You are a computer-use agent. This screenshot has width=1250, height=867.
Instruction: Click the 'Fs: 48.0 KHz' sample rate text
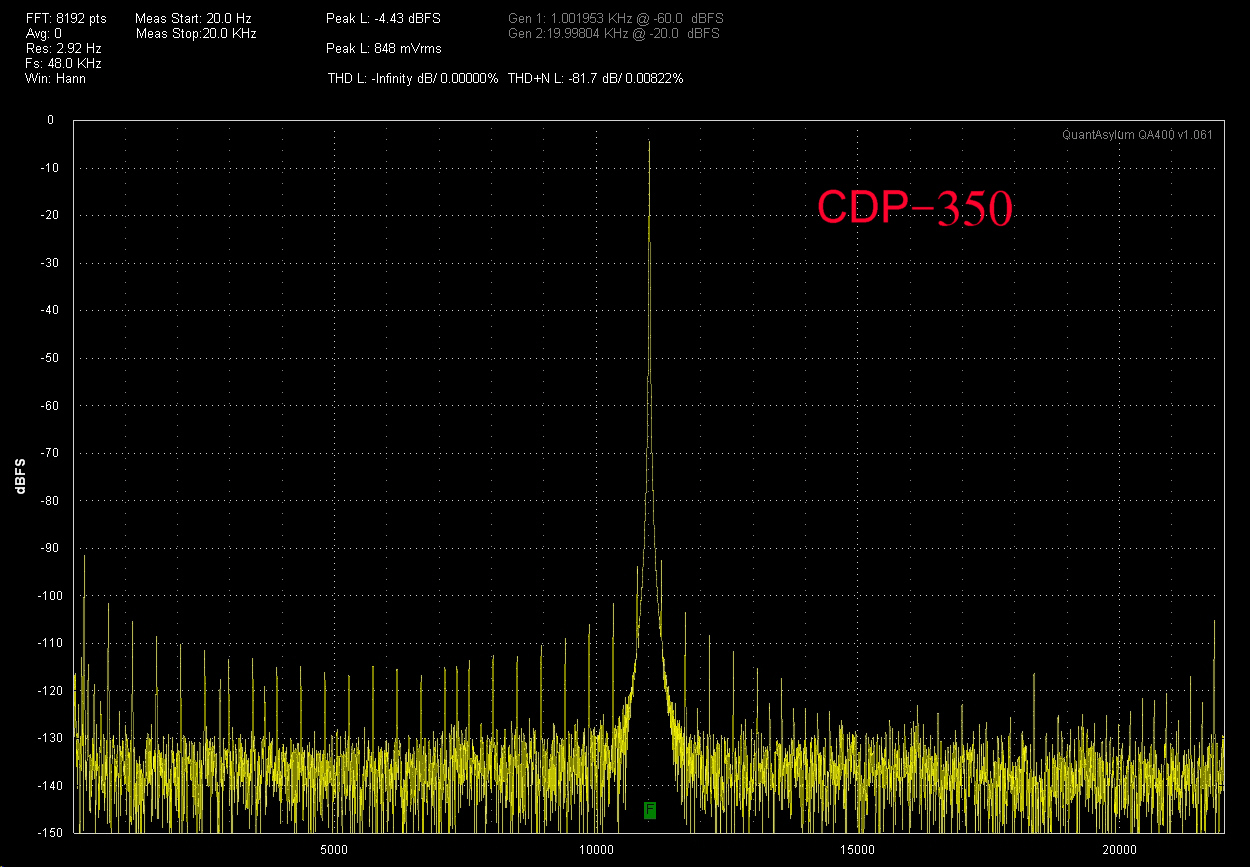pos(63,63)
